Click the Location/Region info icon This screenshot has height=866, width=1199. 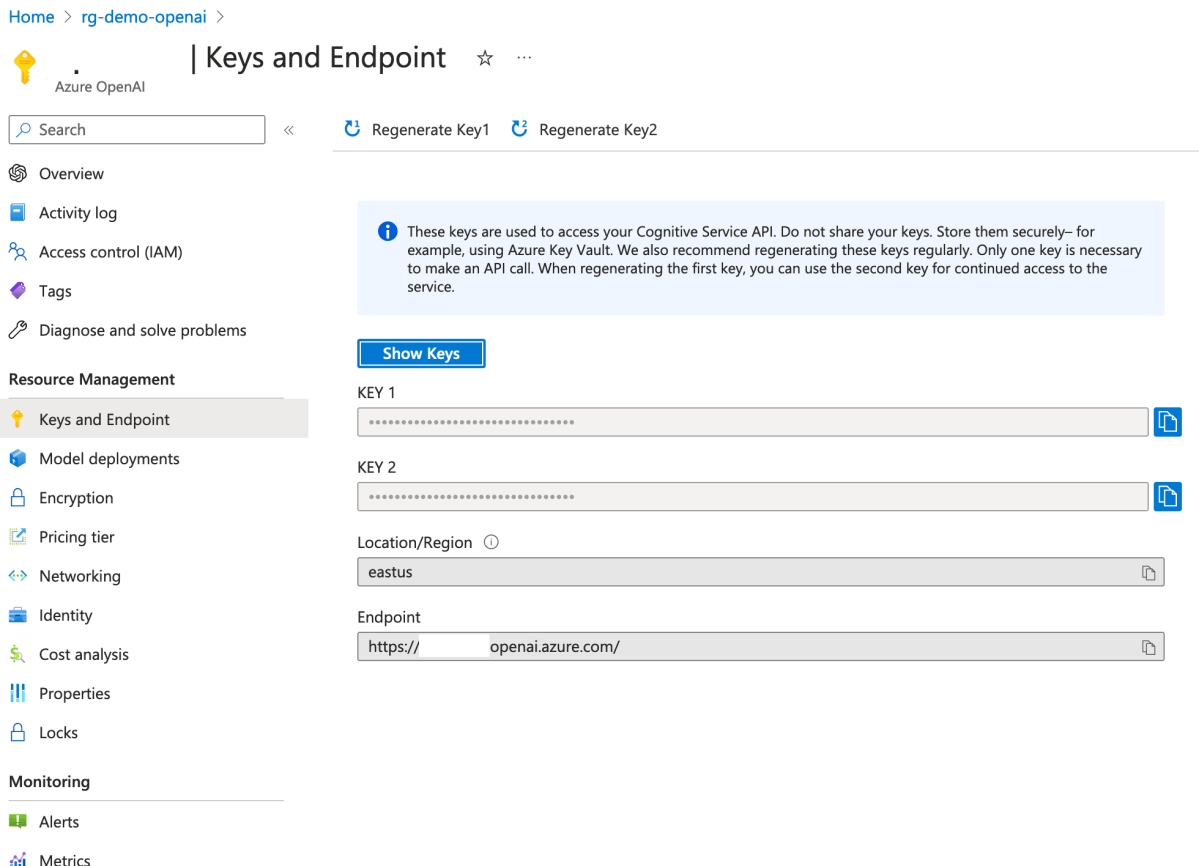tap(491, 542)
